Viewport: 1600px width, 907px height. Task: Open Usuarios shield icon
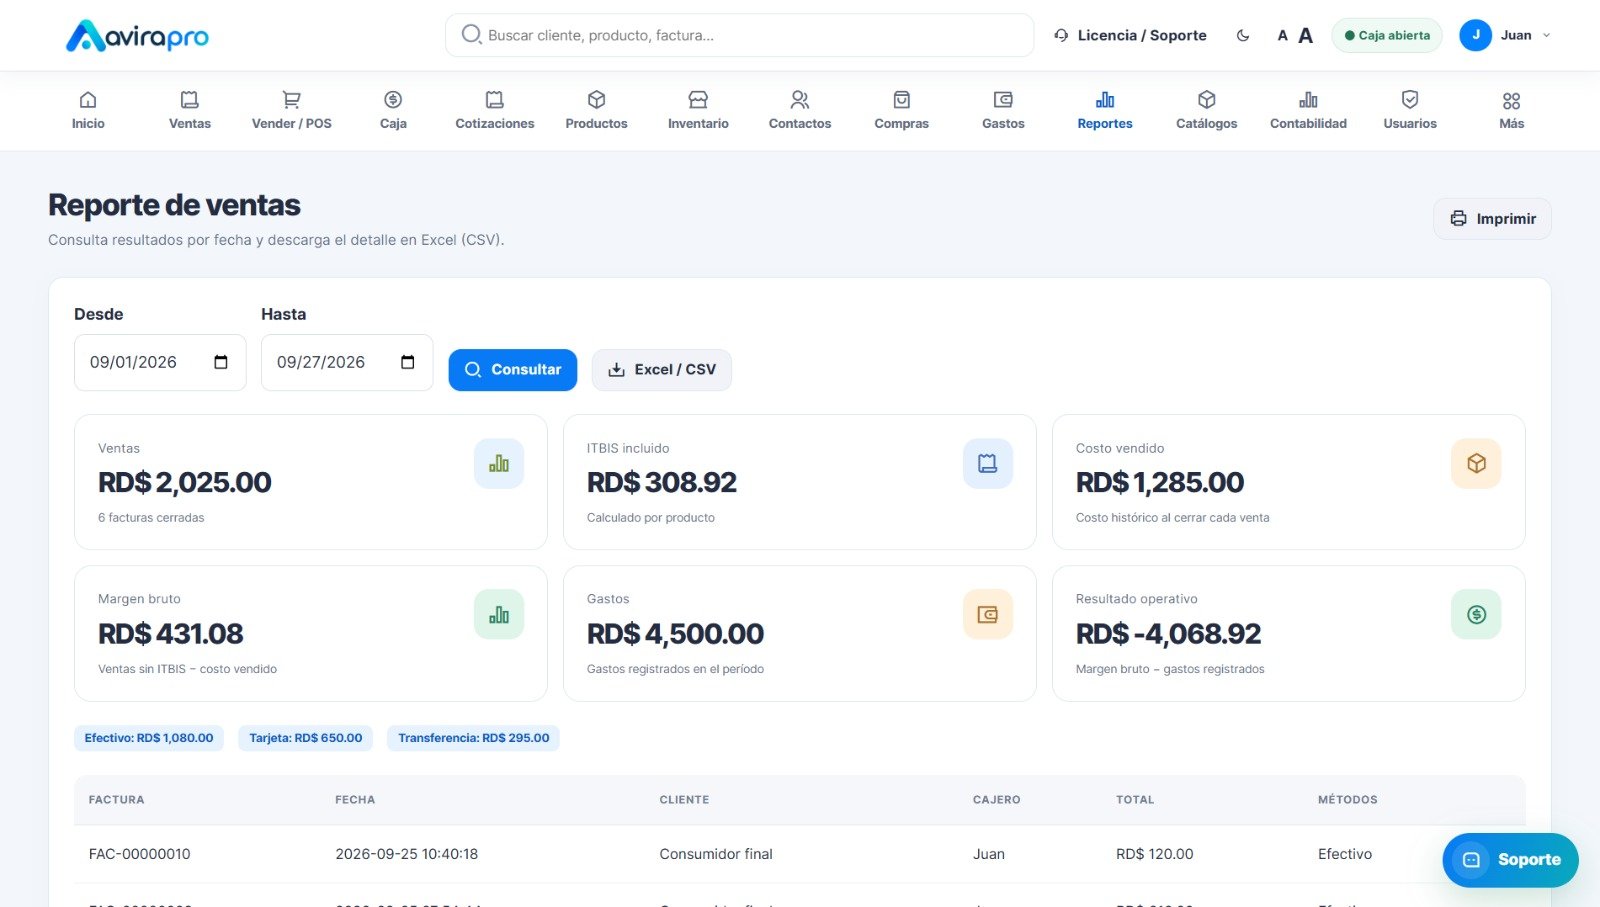tap(1410, 100)
